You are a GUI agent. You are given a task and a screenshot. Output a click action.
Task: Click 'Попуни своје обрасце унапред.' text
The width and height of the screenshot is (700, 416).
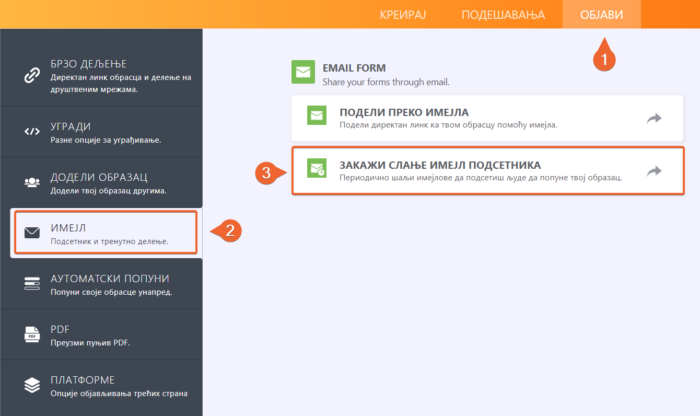coord(111,292)
